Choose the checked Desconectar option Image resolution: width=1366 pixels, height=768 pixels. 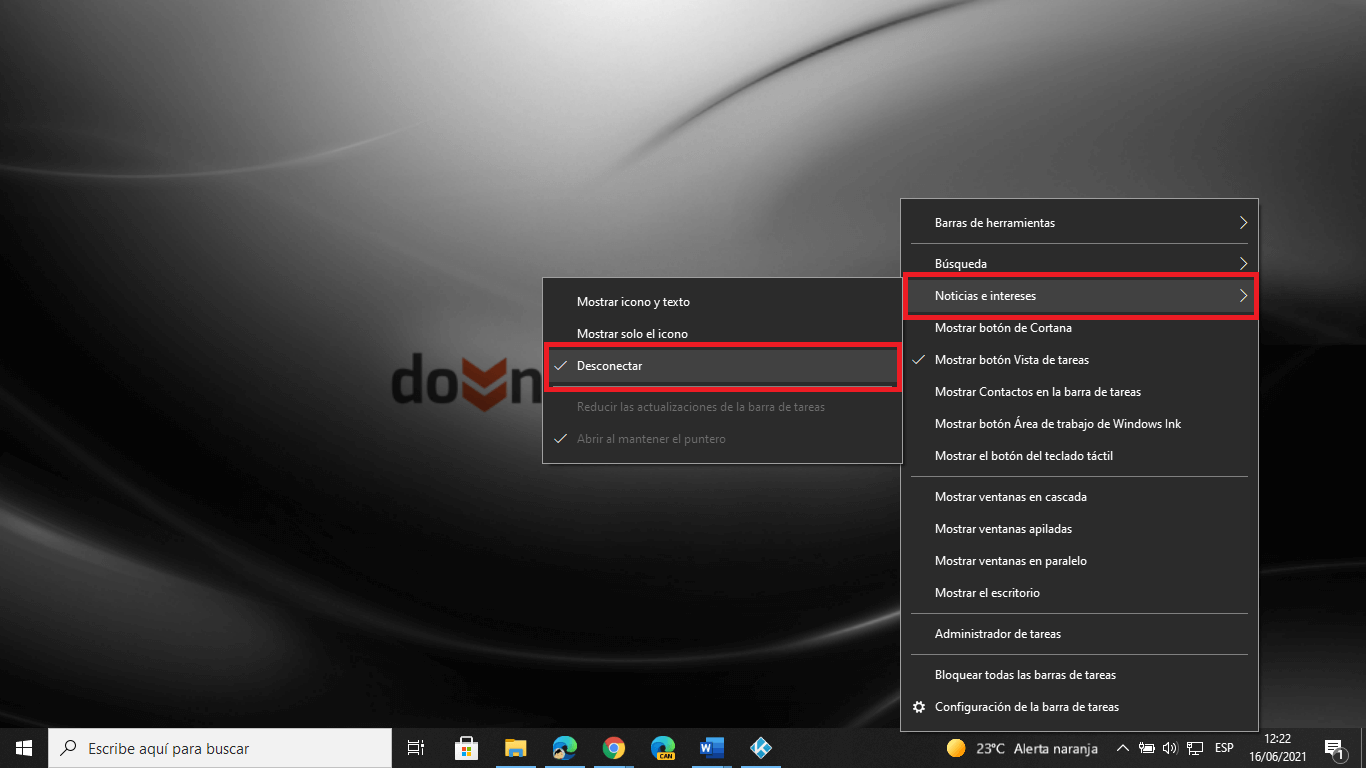click(722, 366)
